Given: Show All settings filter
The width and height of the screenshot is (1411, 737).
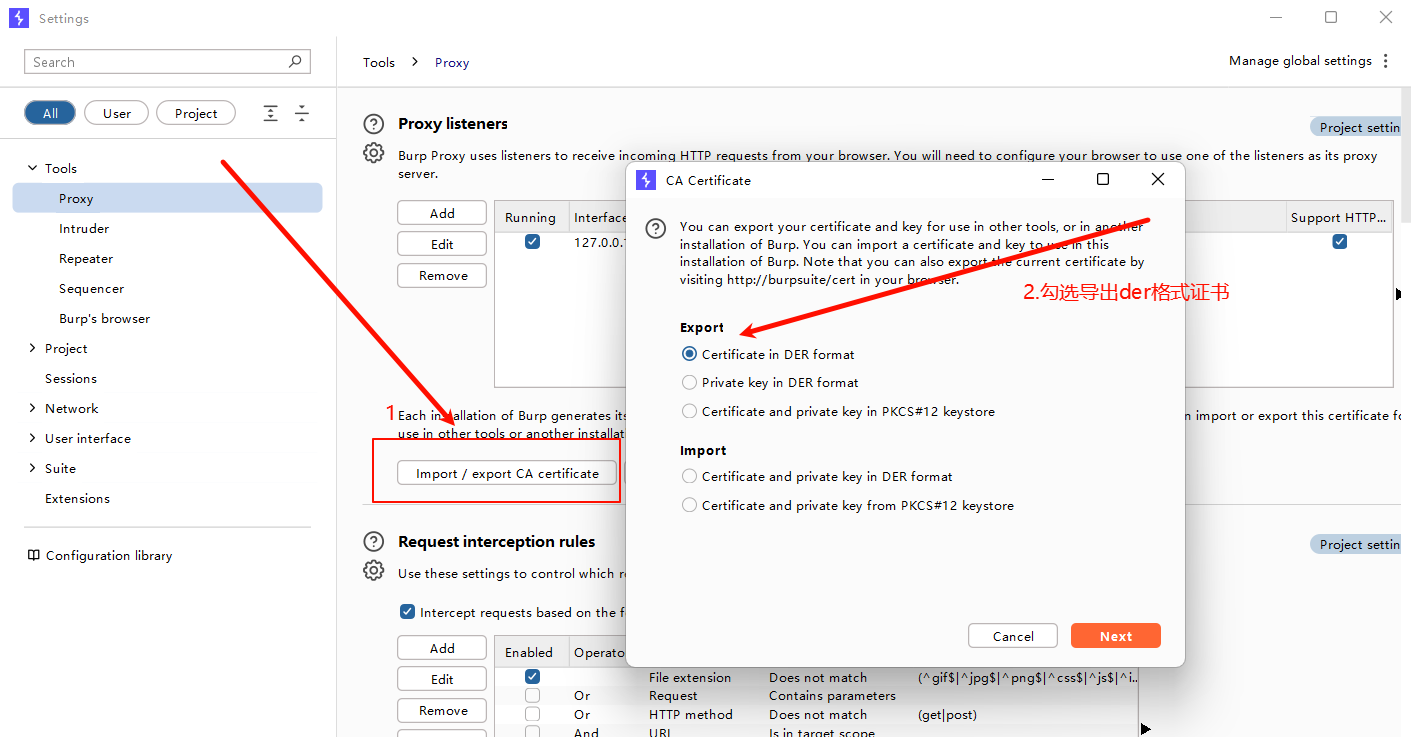Looking at the screenshot, I should point(50,113).
